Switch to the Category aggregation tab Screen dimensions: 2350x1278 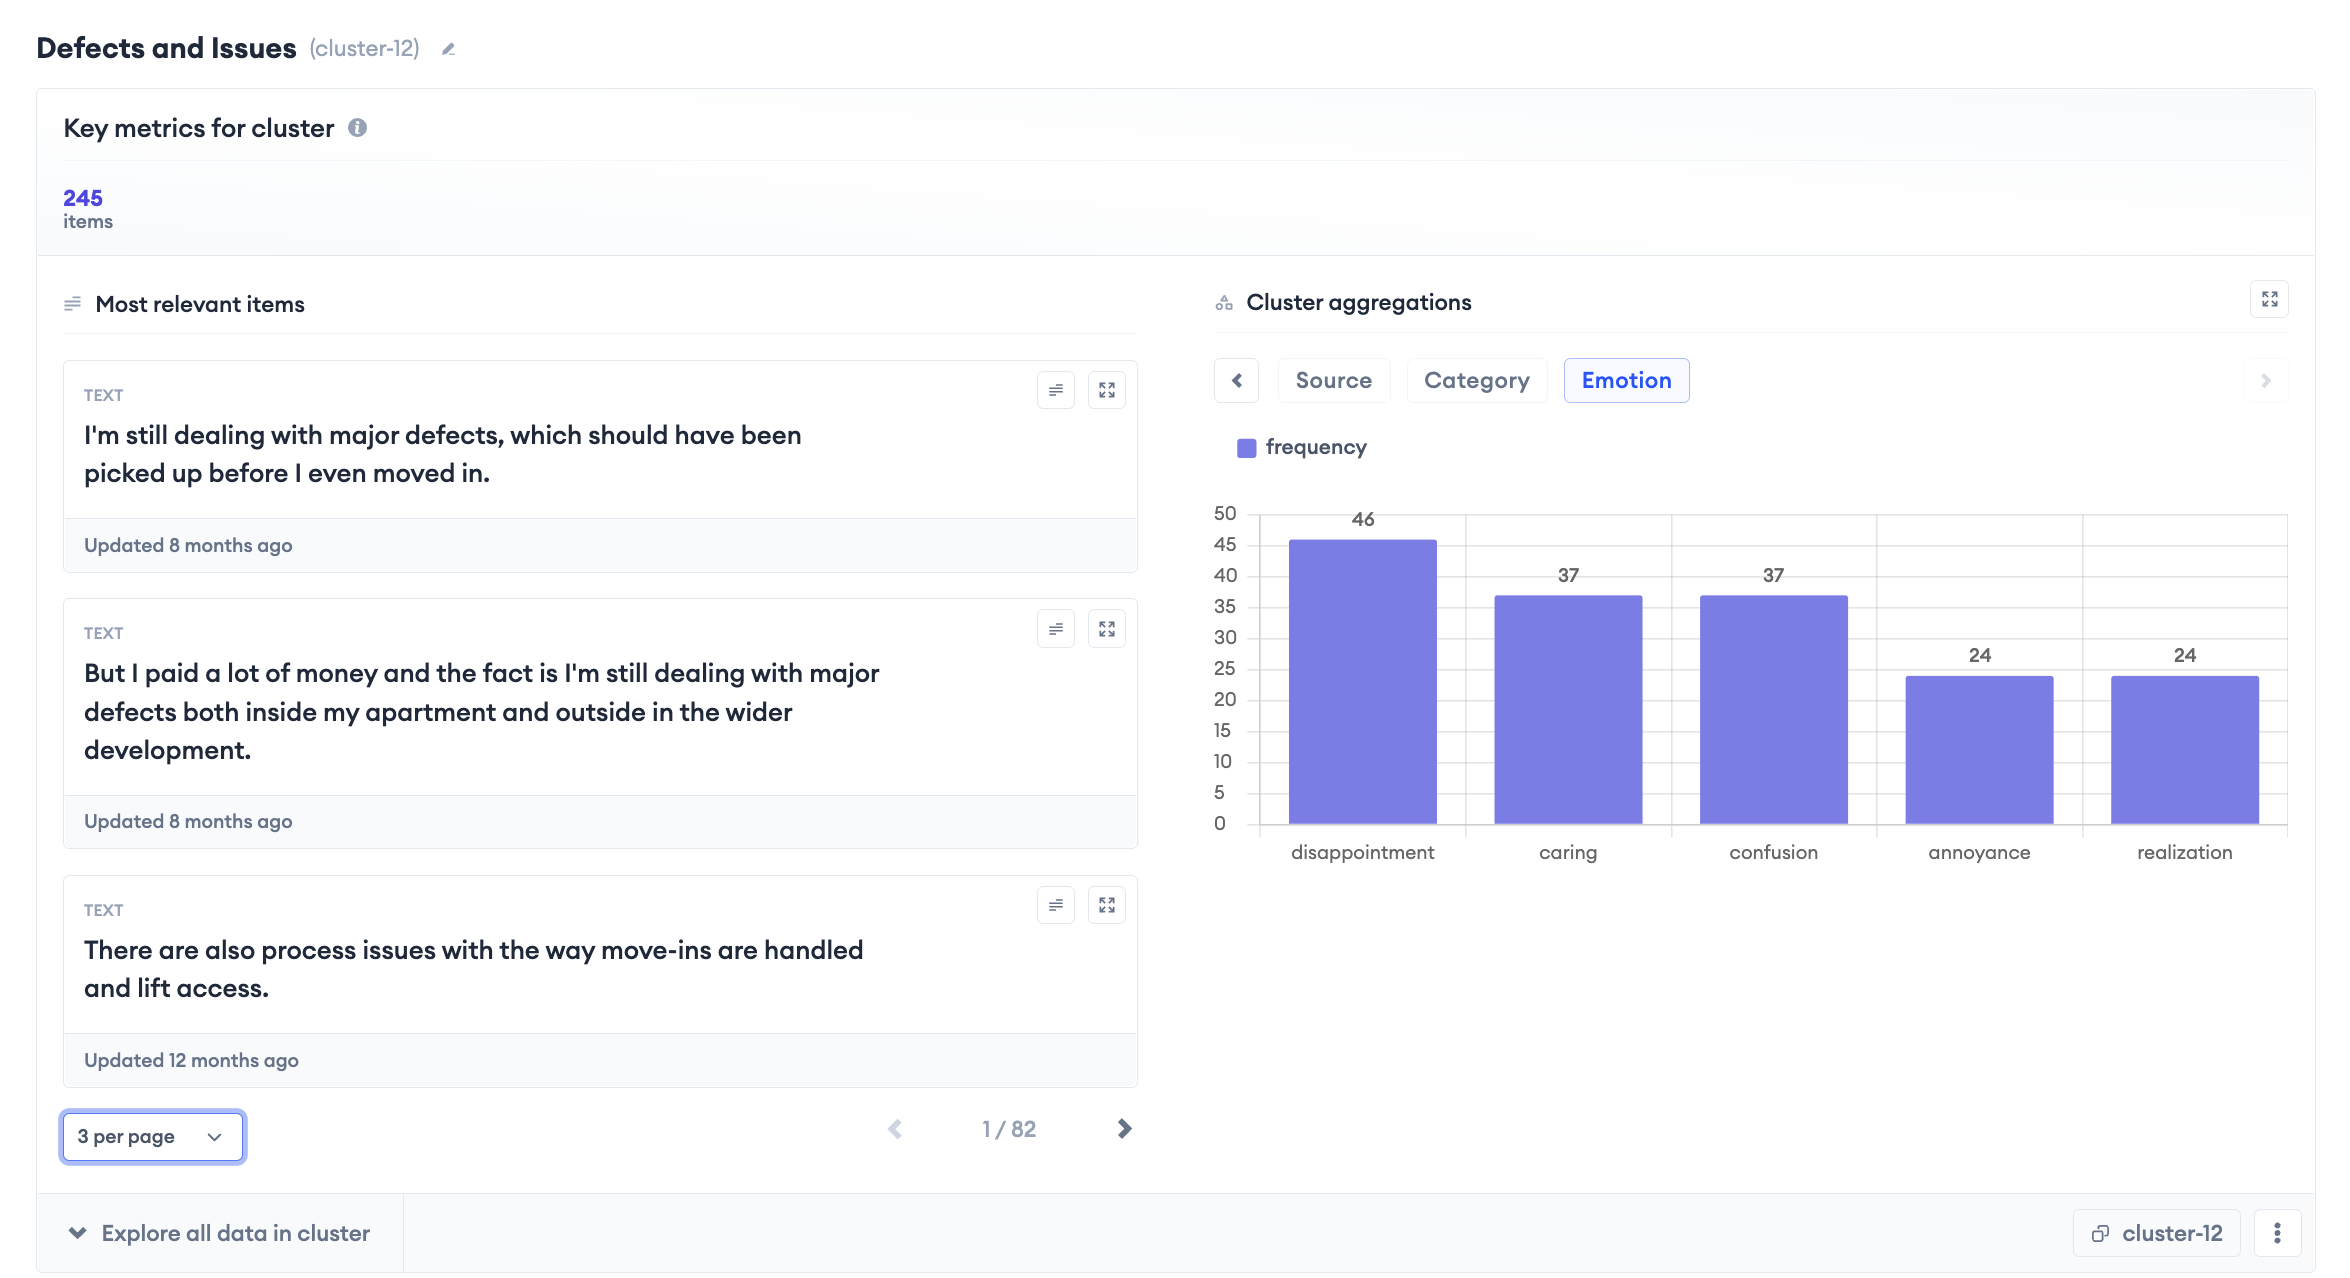click(1476, 381)
